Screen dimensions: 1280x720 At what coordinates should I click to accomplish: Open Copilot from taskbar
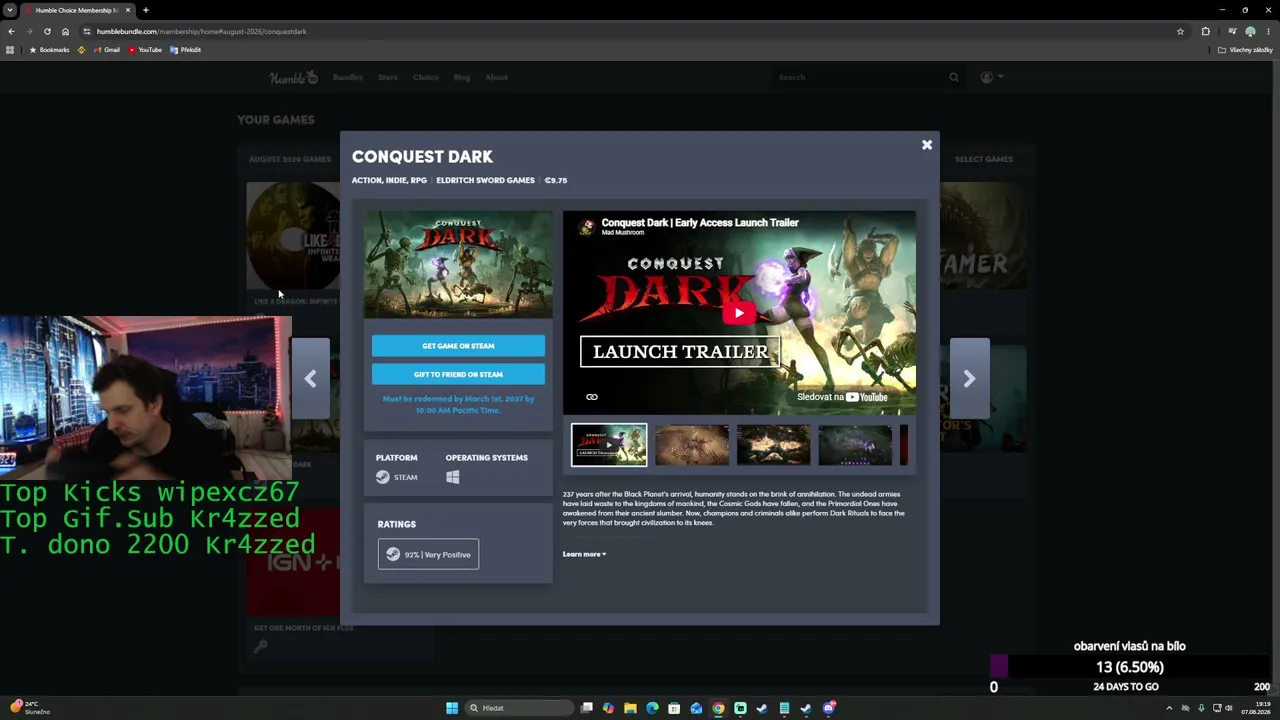point(608,708)
